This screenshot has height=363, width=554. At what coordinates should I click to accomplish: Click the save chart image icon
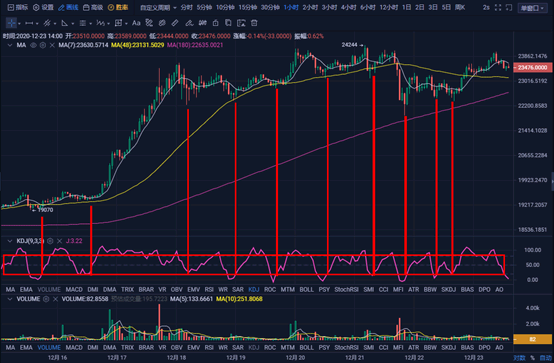pos(241,23)
